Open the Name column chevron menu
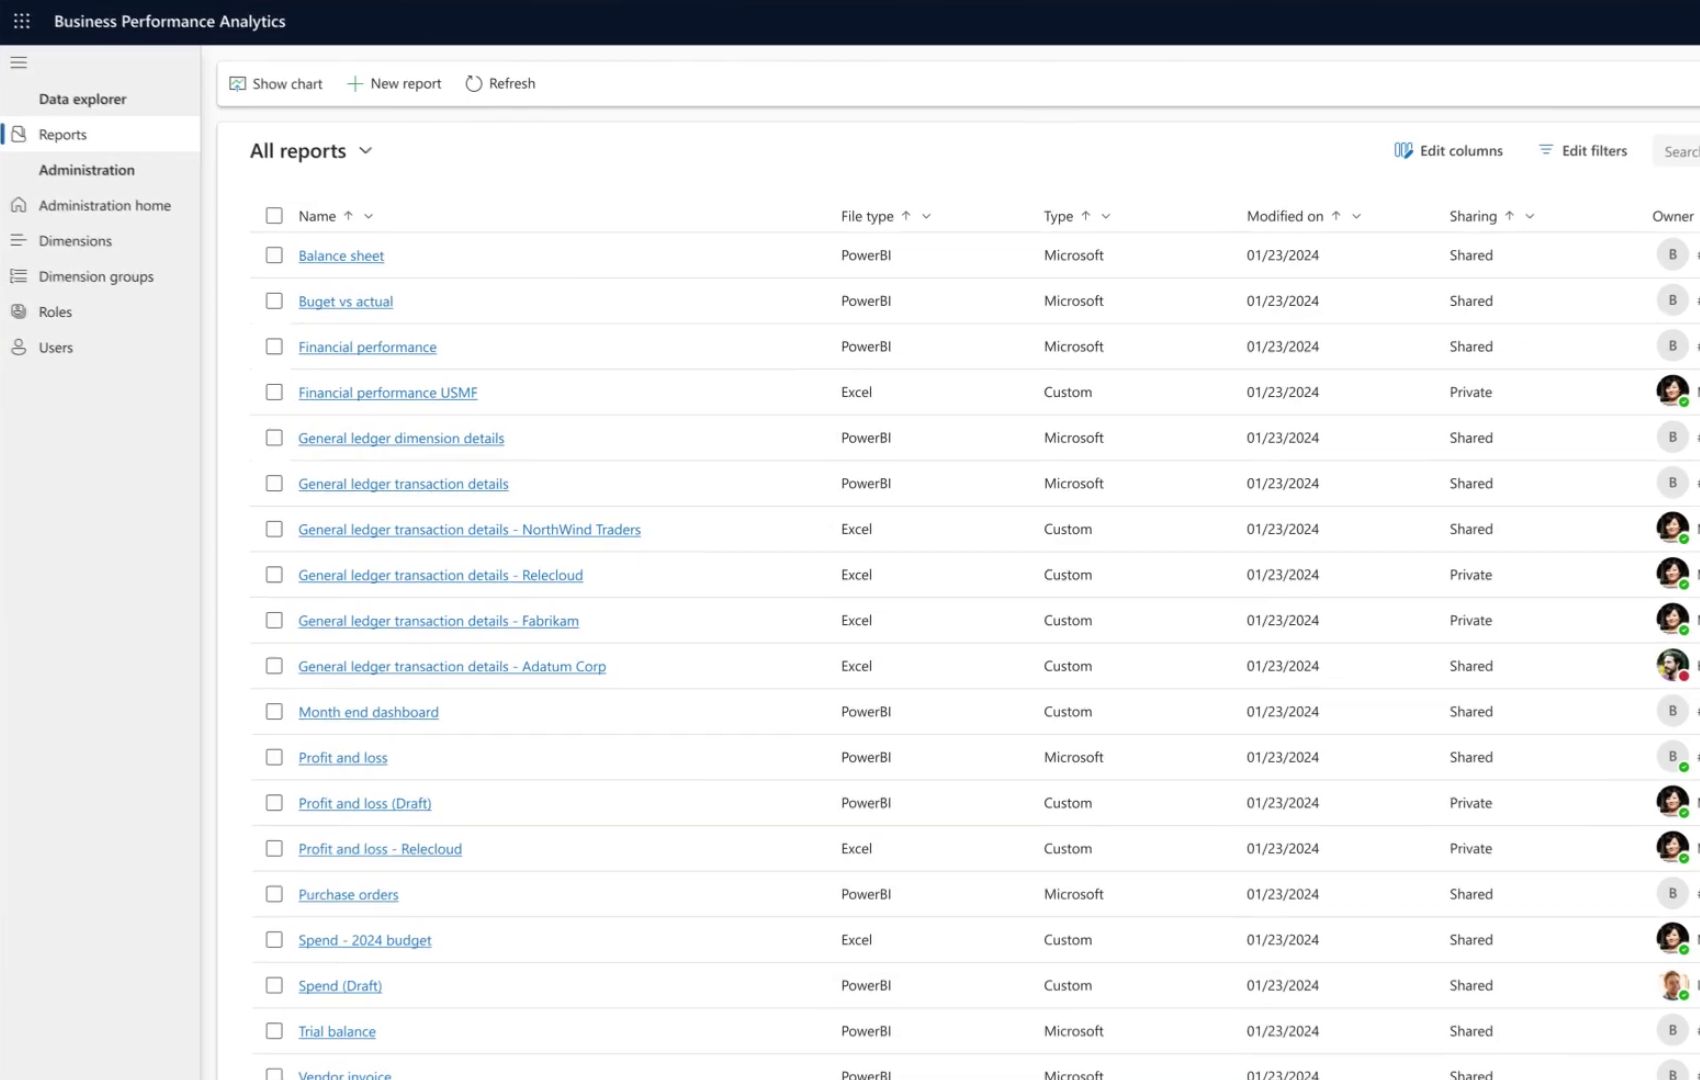 tap(369, 216)
